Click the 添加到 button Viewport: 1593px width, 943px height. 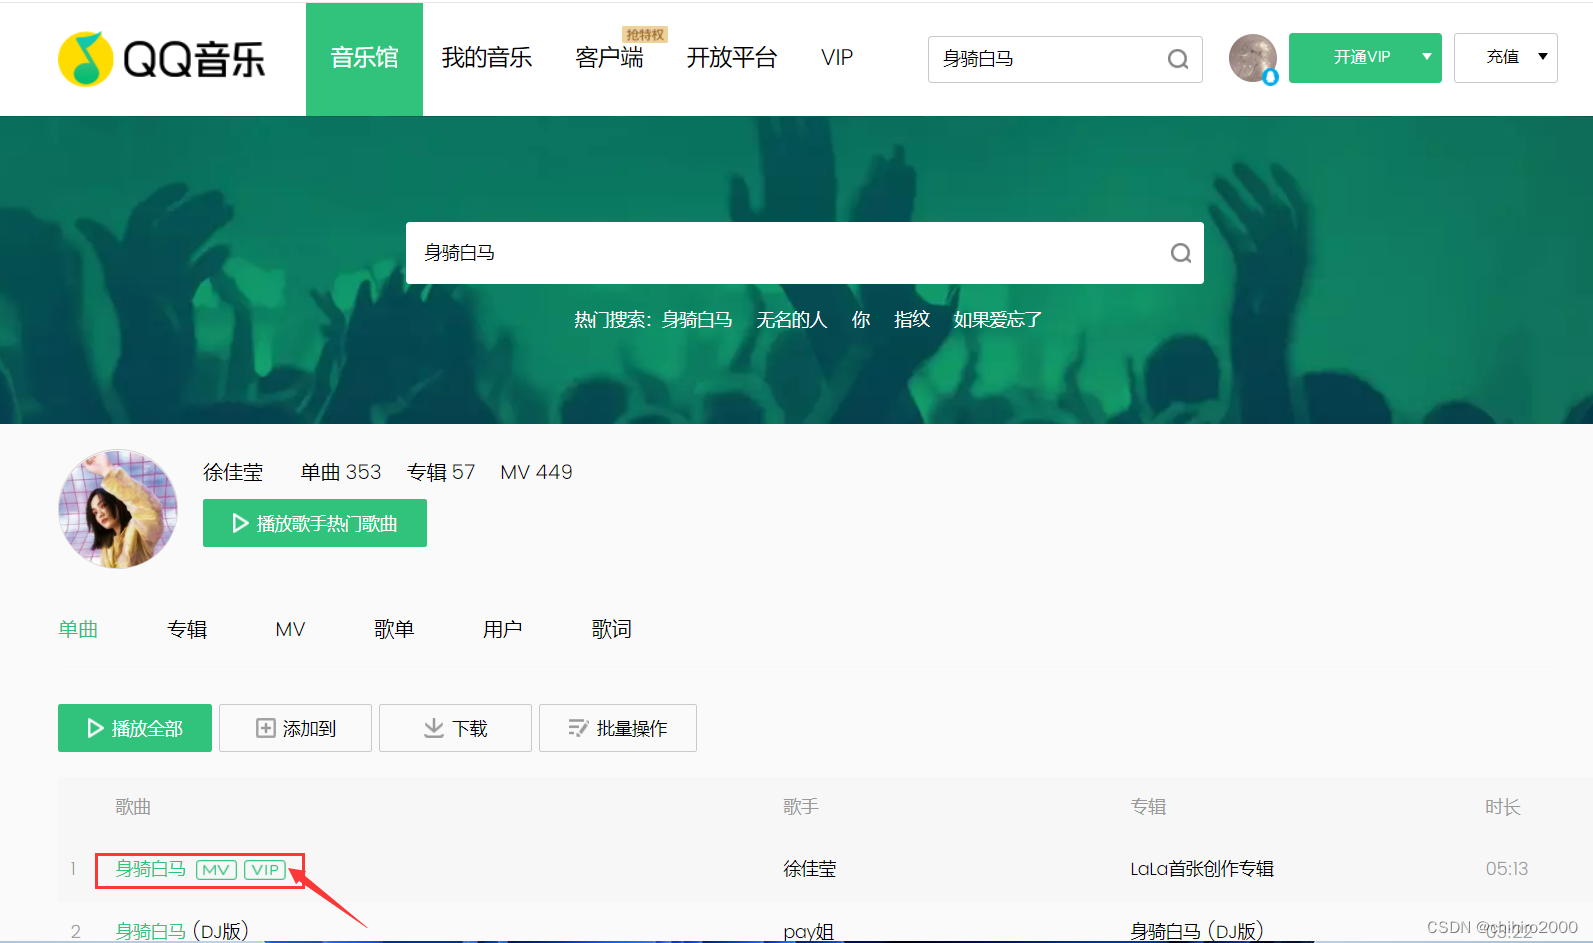click(295, 728)
